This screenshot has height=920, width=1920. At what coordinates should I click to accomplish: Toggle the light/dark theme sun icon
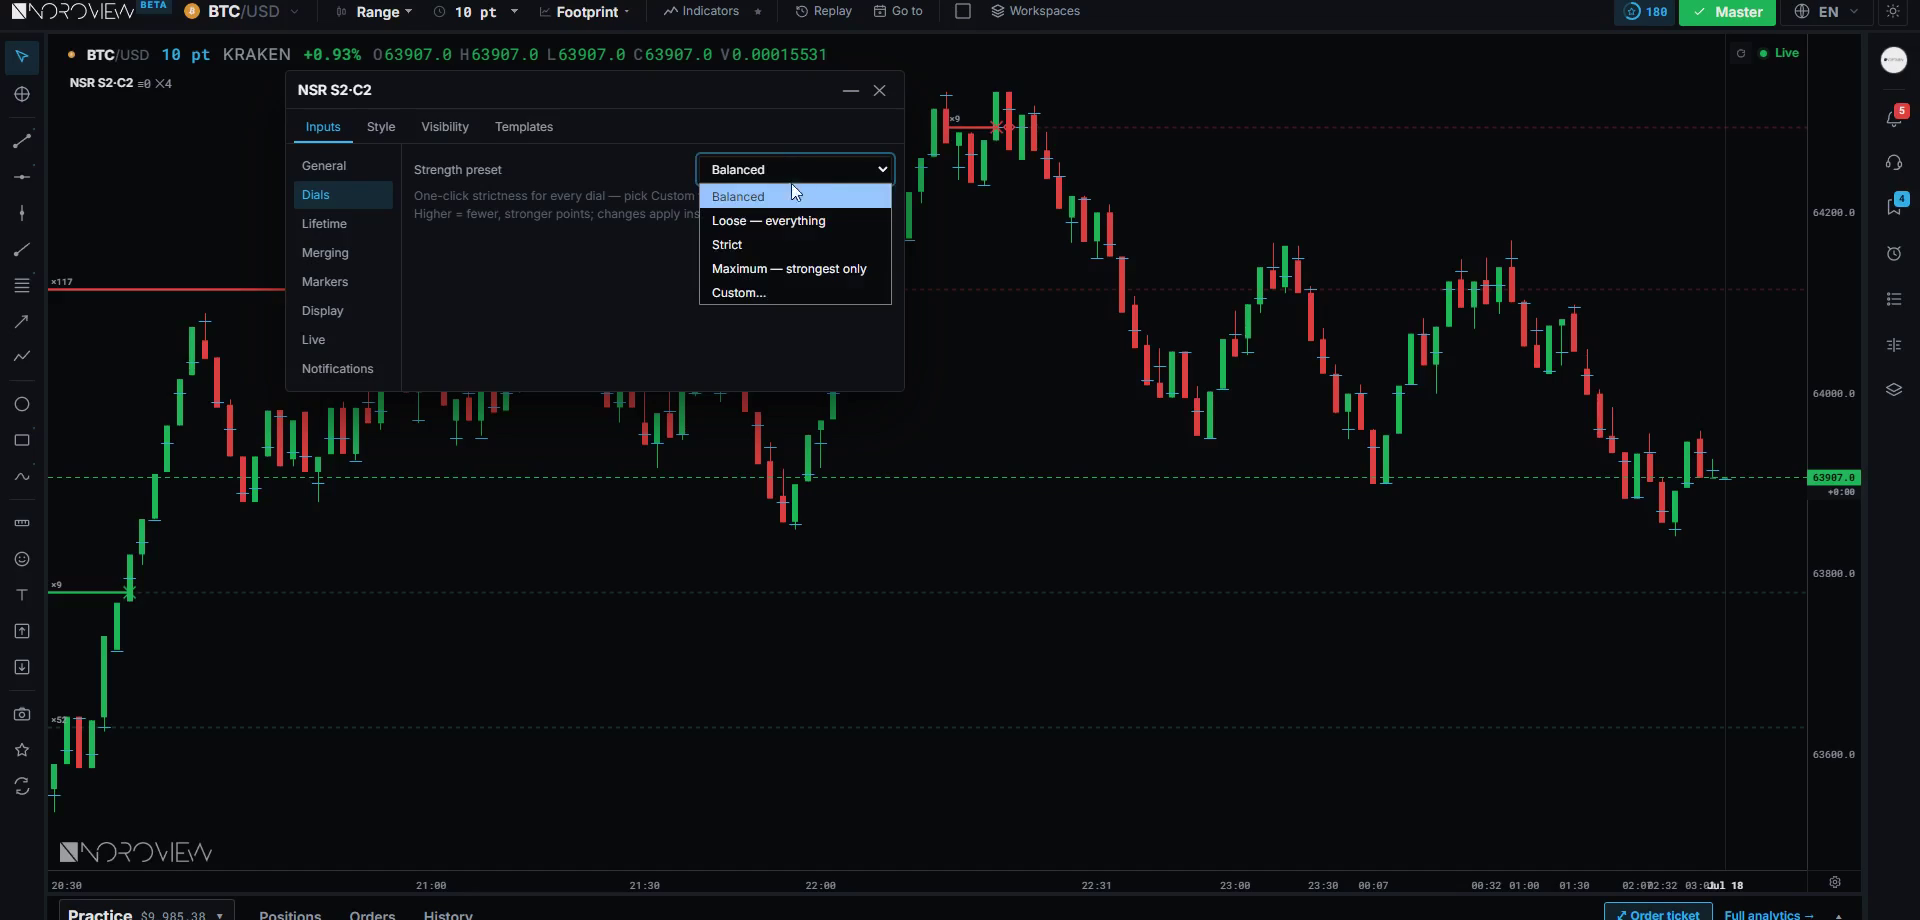1893,12
